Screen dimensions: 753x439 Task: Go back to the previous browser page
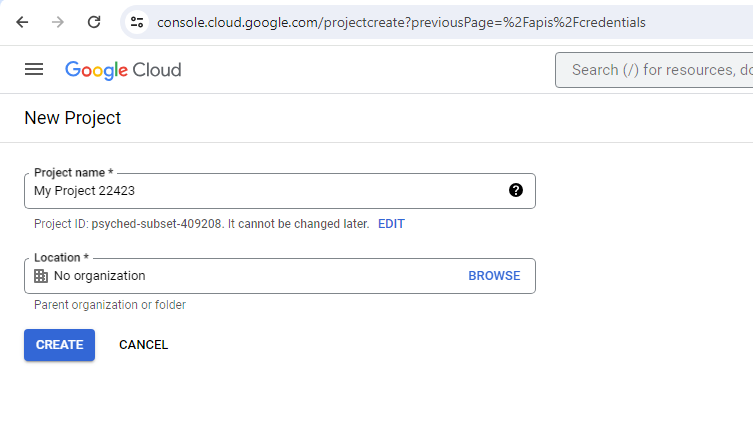coord(22,22)
